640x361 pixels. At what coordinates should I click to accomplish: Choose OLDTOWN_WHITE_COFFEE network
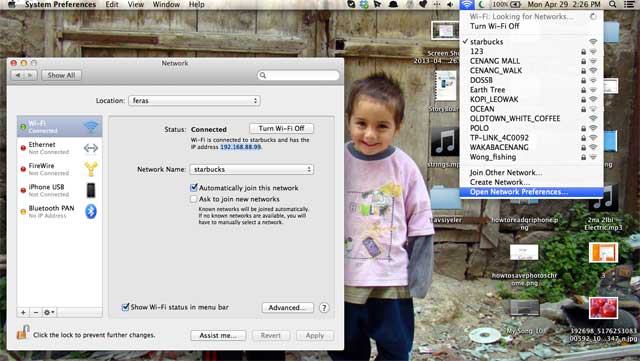(x=531, y=118)
